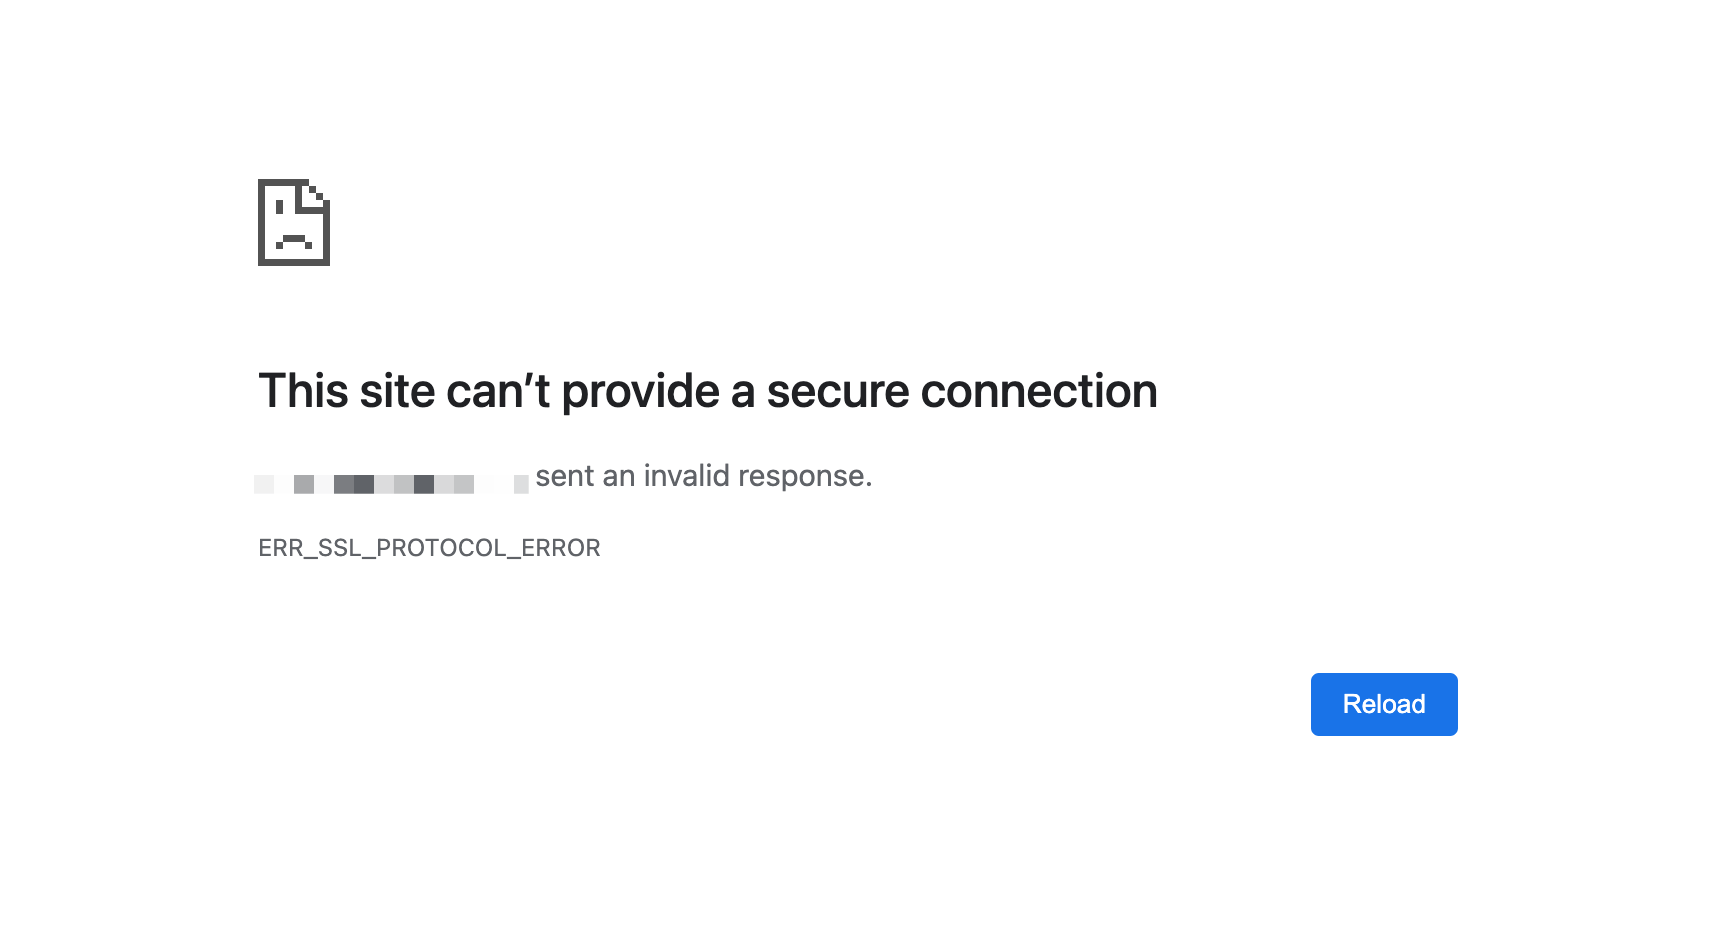This screenshot has width=1718, height=940.
Task: Click the word 'provide' in the heading
Action: coord(640,391)
